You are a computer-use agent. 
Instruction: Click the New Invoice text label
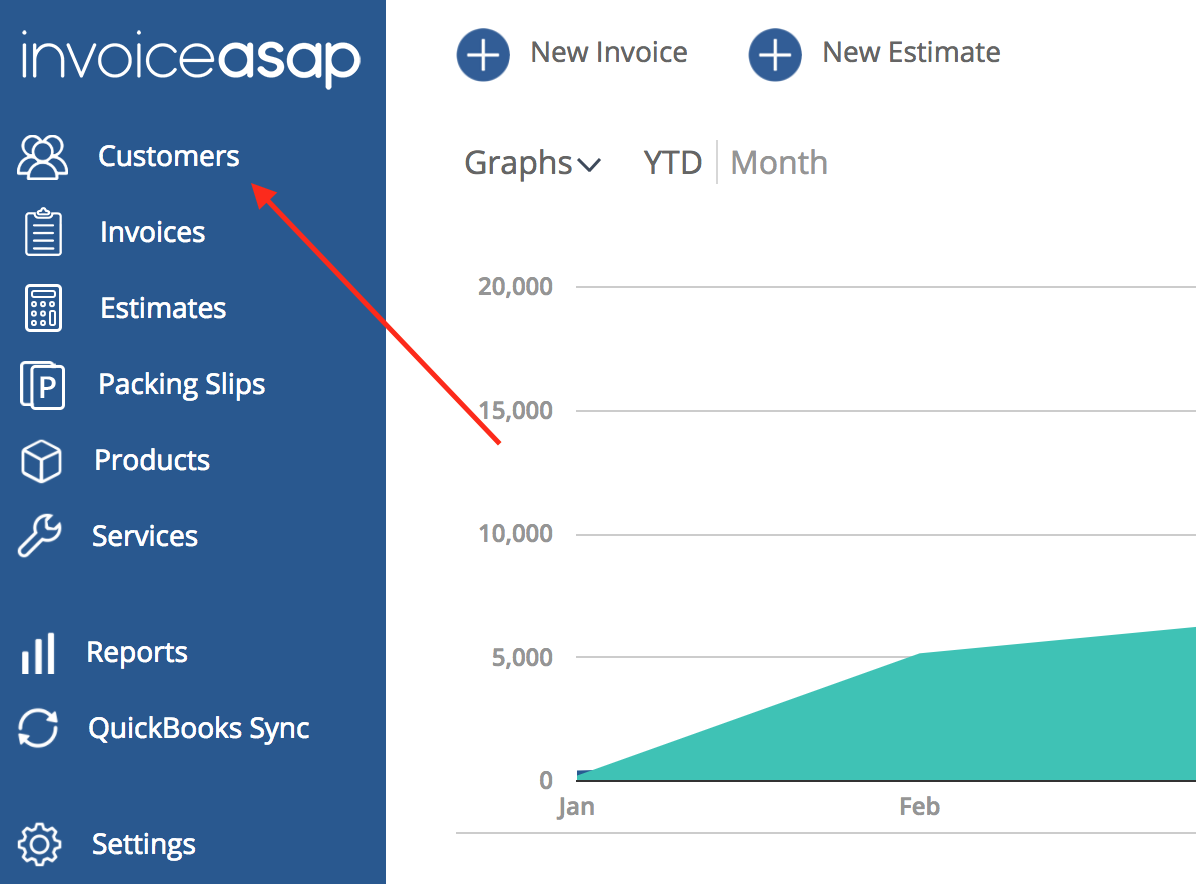click(x=608, y=53)
